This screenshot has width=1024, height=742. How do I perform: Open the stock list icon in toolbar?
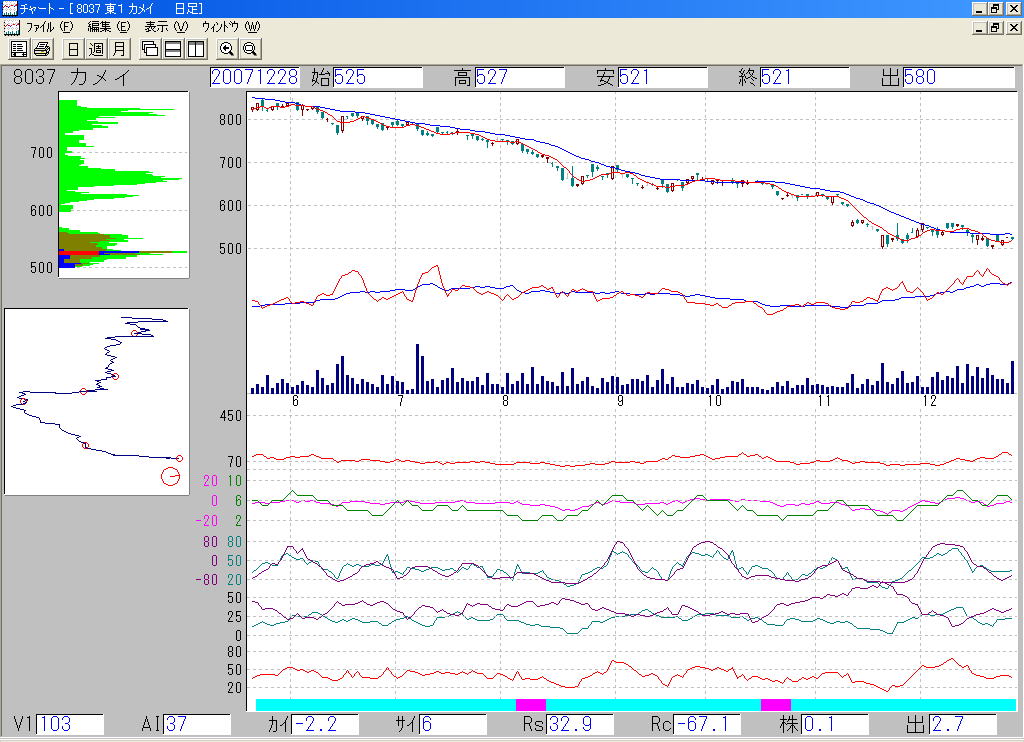[x=19, y=48]
